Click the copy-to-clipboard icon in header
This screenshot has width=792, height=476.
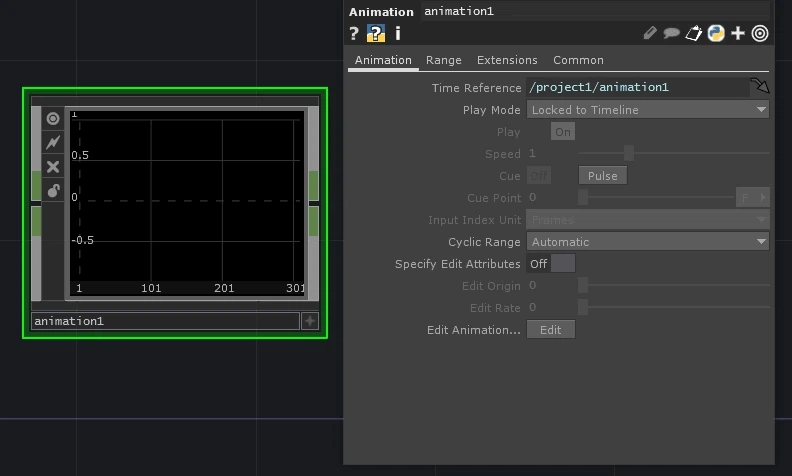tap(694, 33)
